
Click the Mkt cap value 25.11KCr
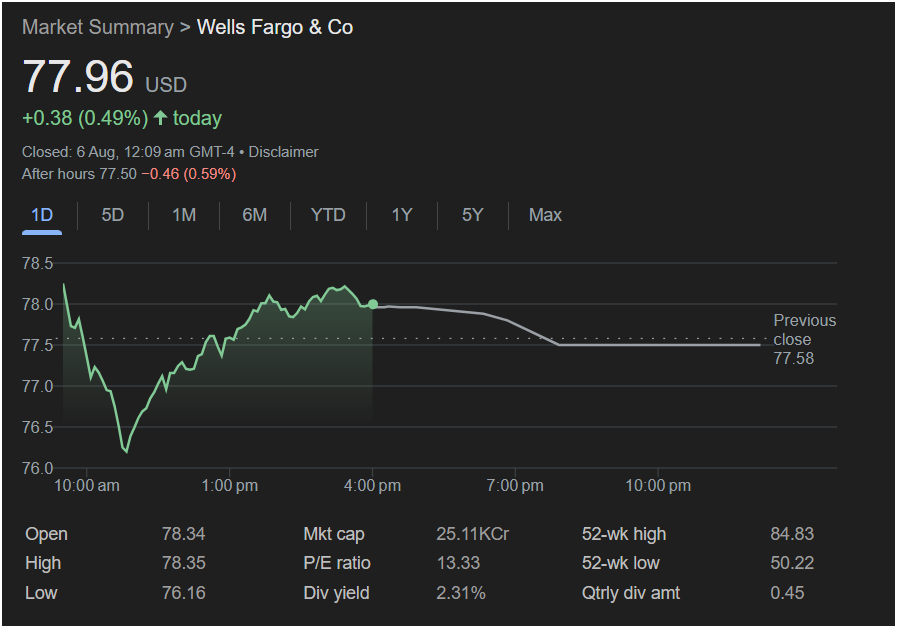click(472, 534)
